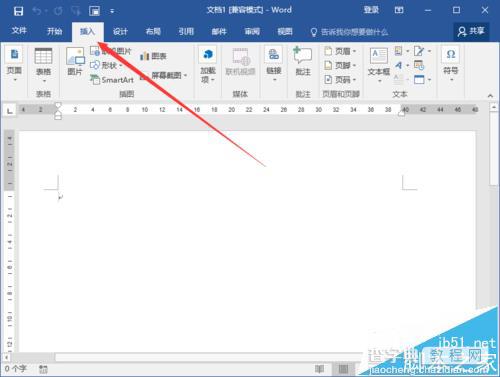Open the 屏幕截图 screenshot dropdown
Screen dimensions: 500x377
tap(163, 75)
